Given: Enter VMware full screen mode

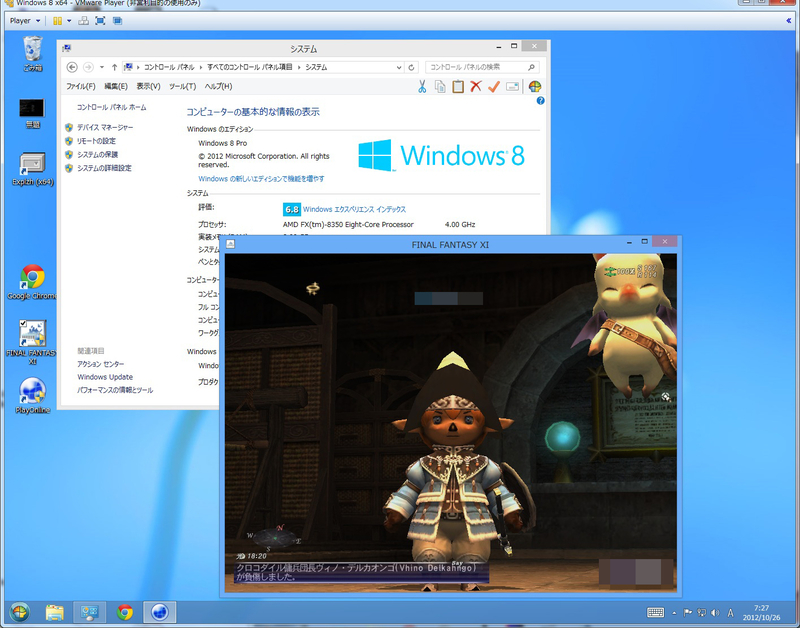Looking at the screenshot, I should coord(100,21).
